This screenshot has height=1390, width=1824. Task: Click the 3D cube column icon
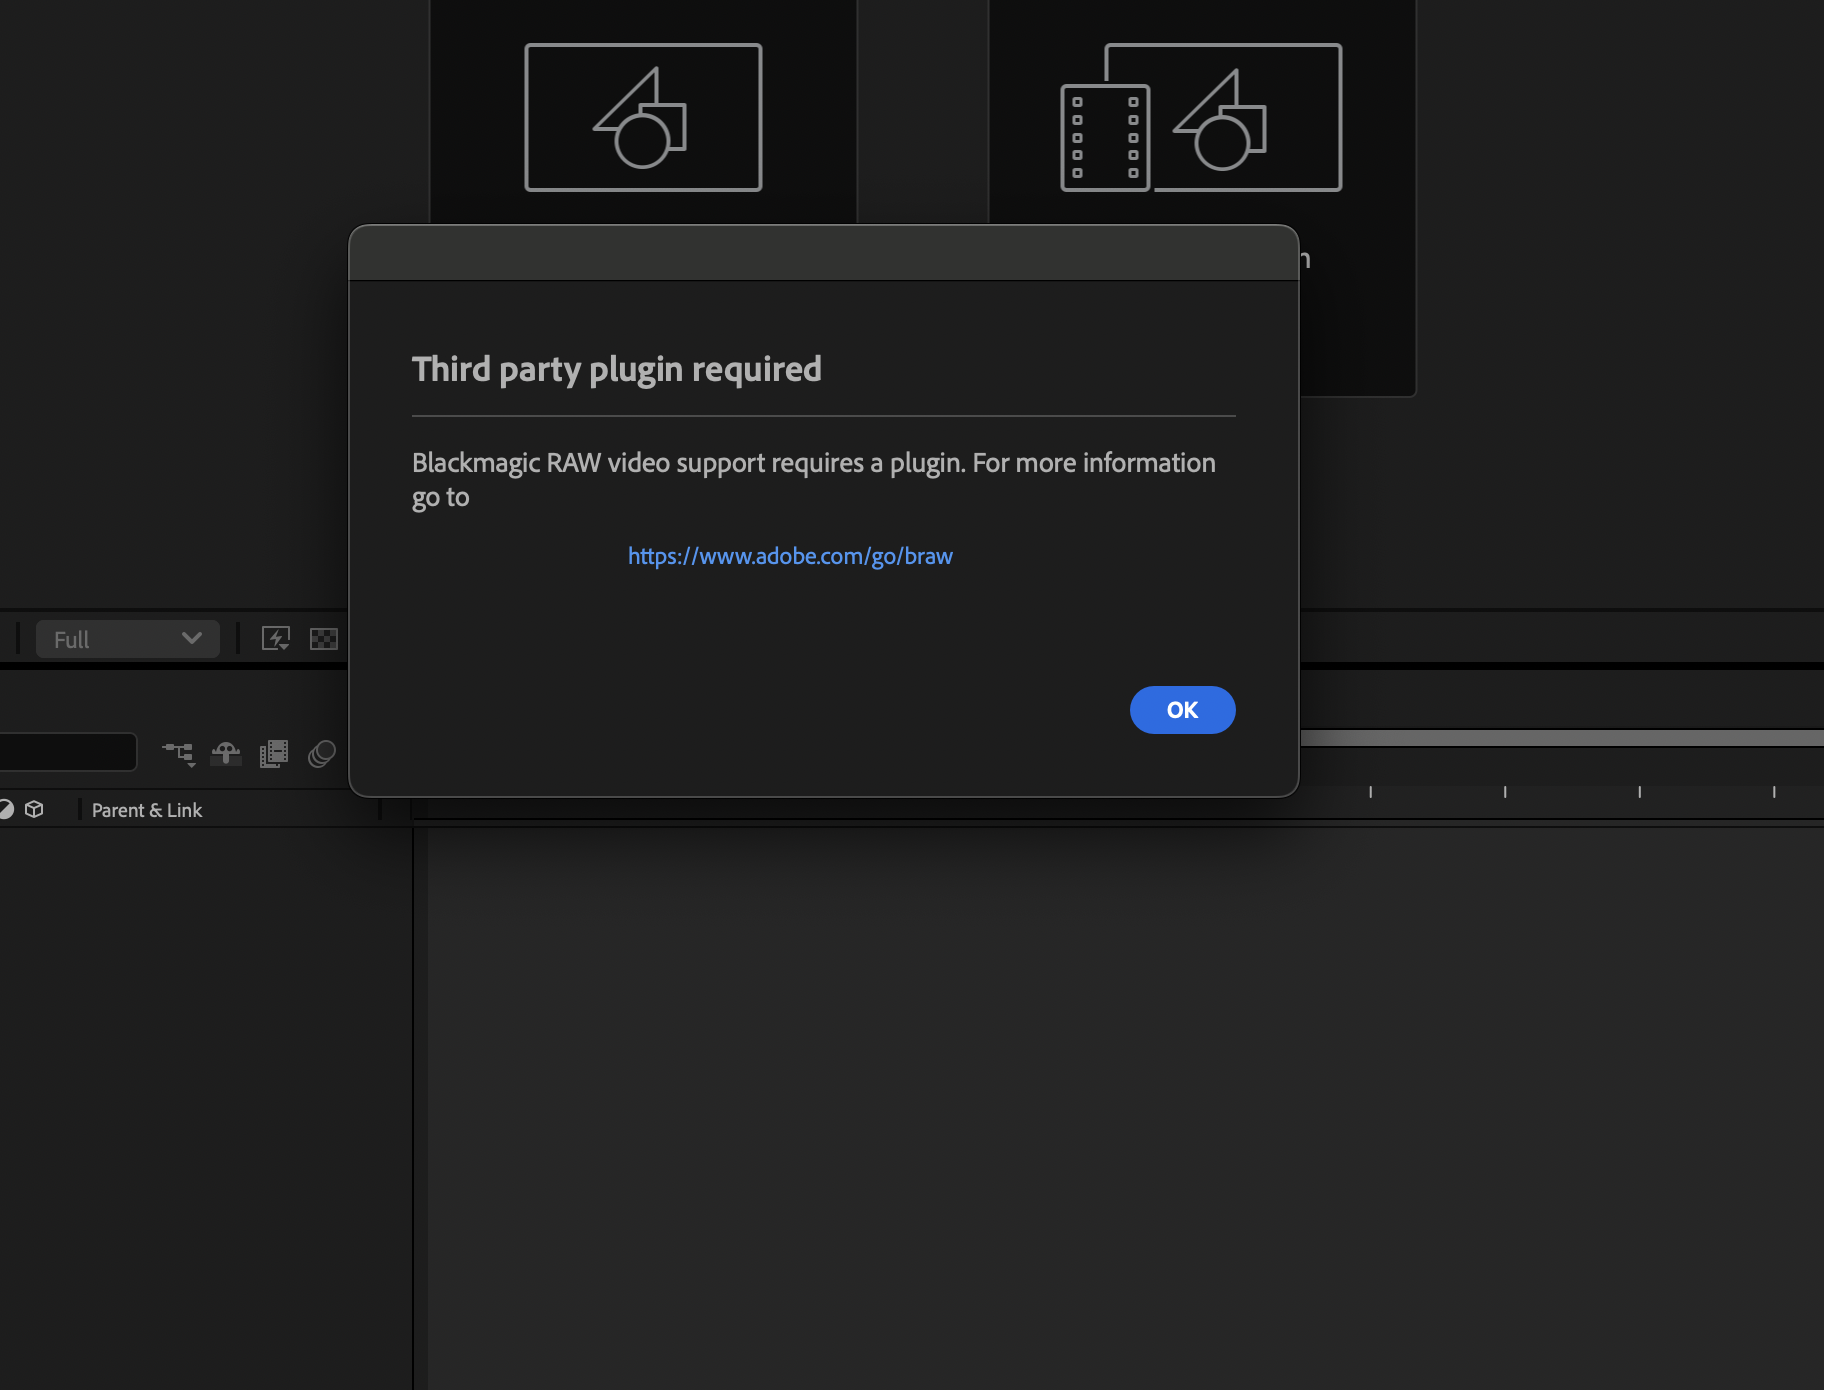(x=35, y=810)
